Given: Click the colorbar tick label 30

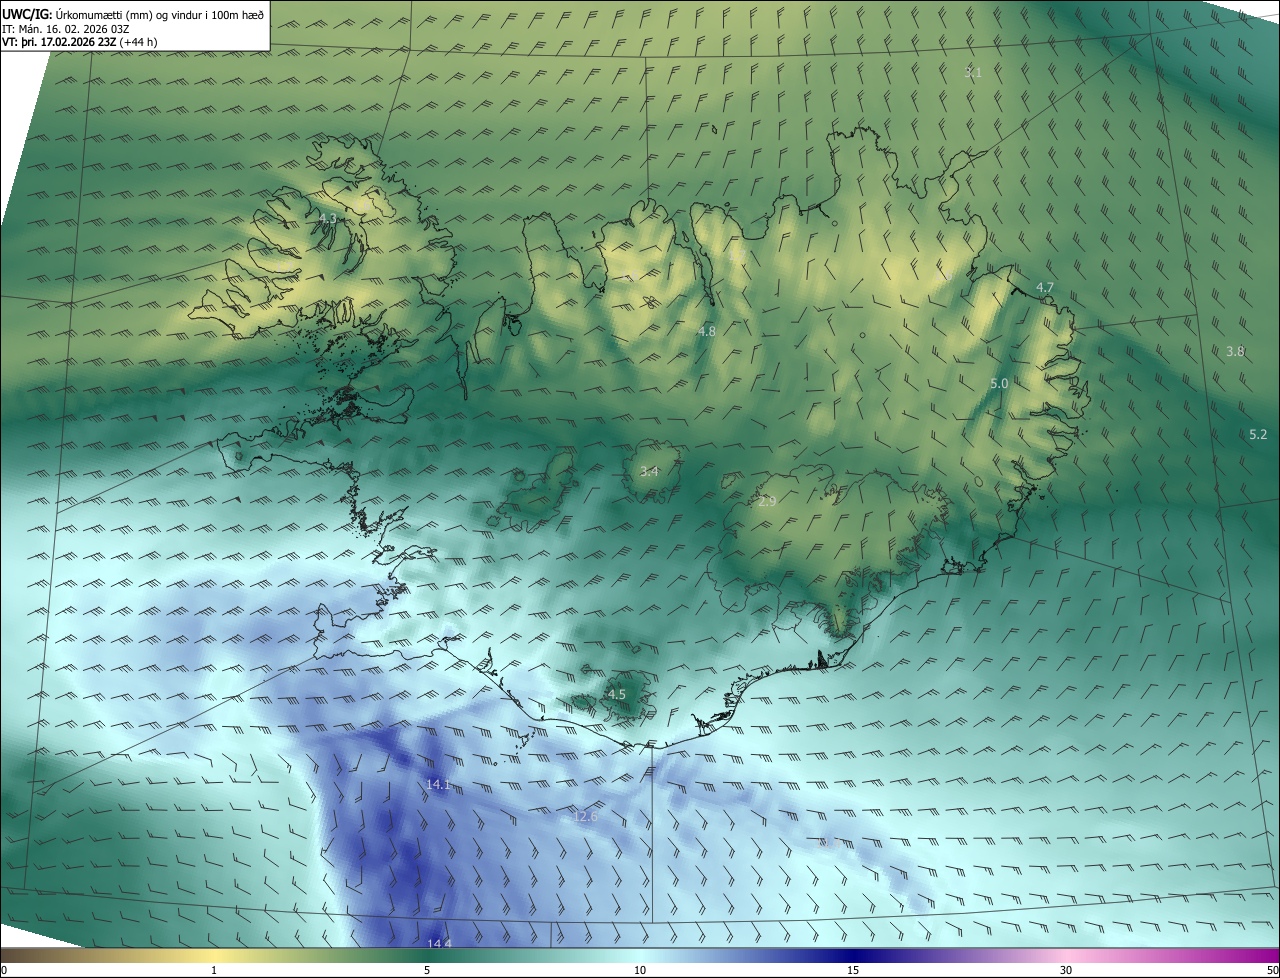Looking at the screenshot, I should (x=1066, y=970).
